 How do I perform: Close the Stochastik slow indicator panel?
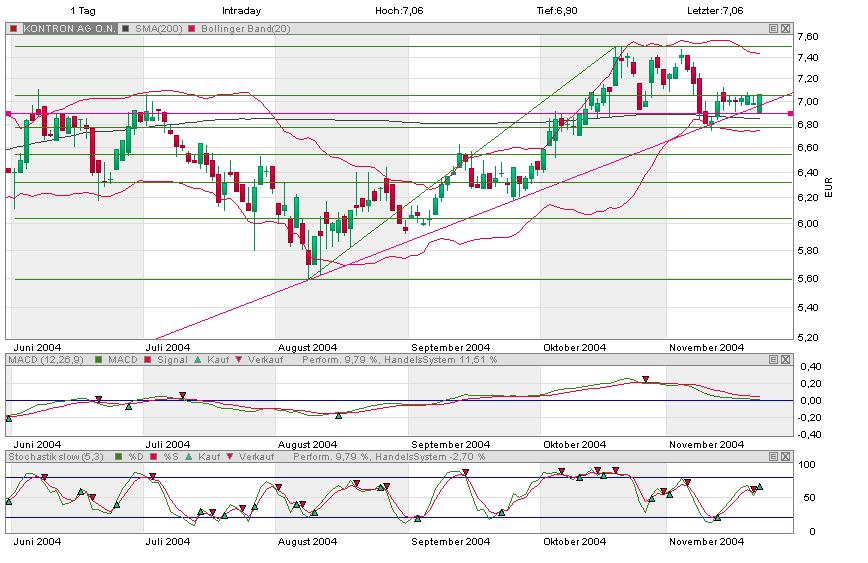tap(786, 456)
